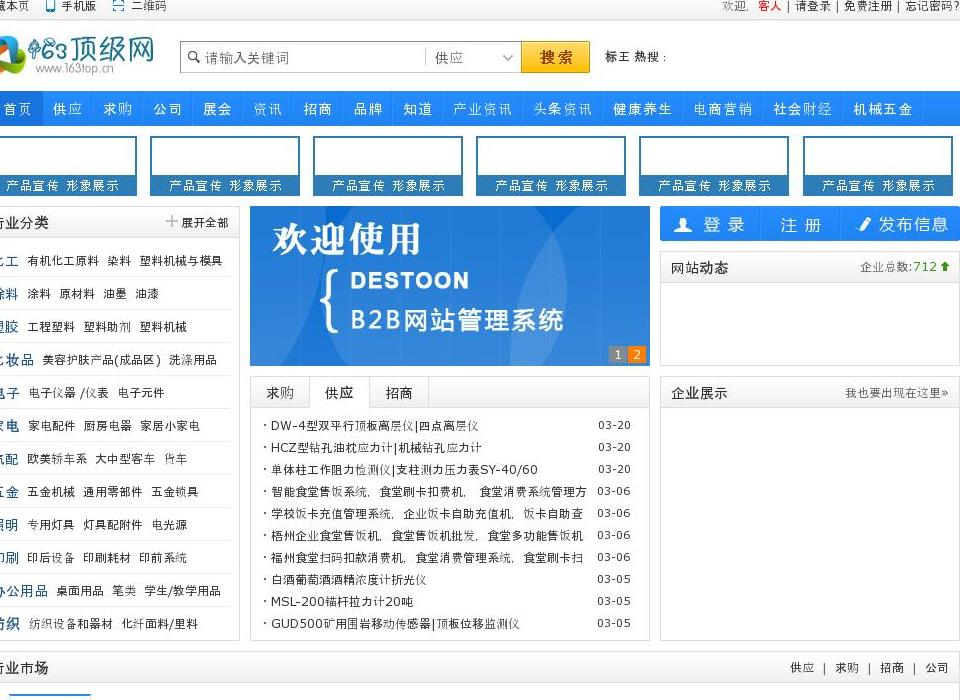
Task: Open 展会 in the navigation bar
Action: (x=217, y=109)
